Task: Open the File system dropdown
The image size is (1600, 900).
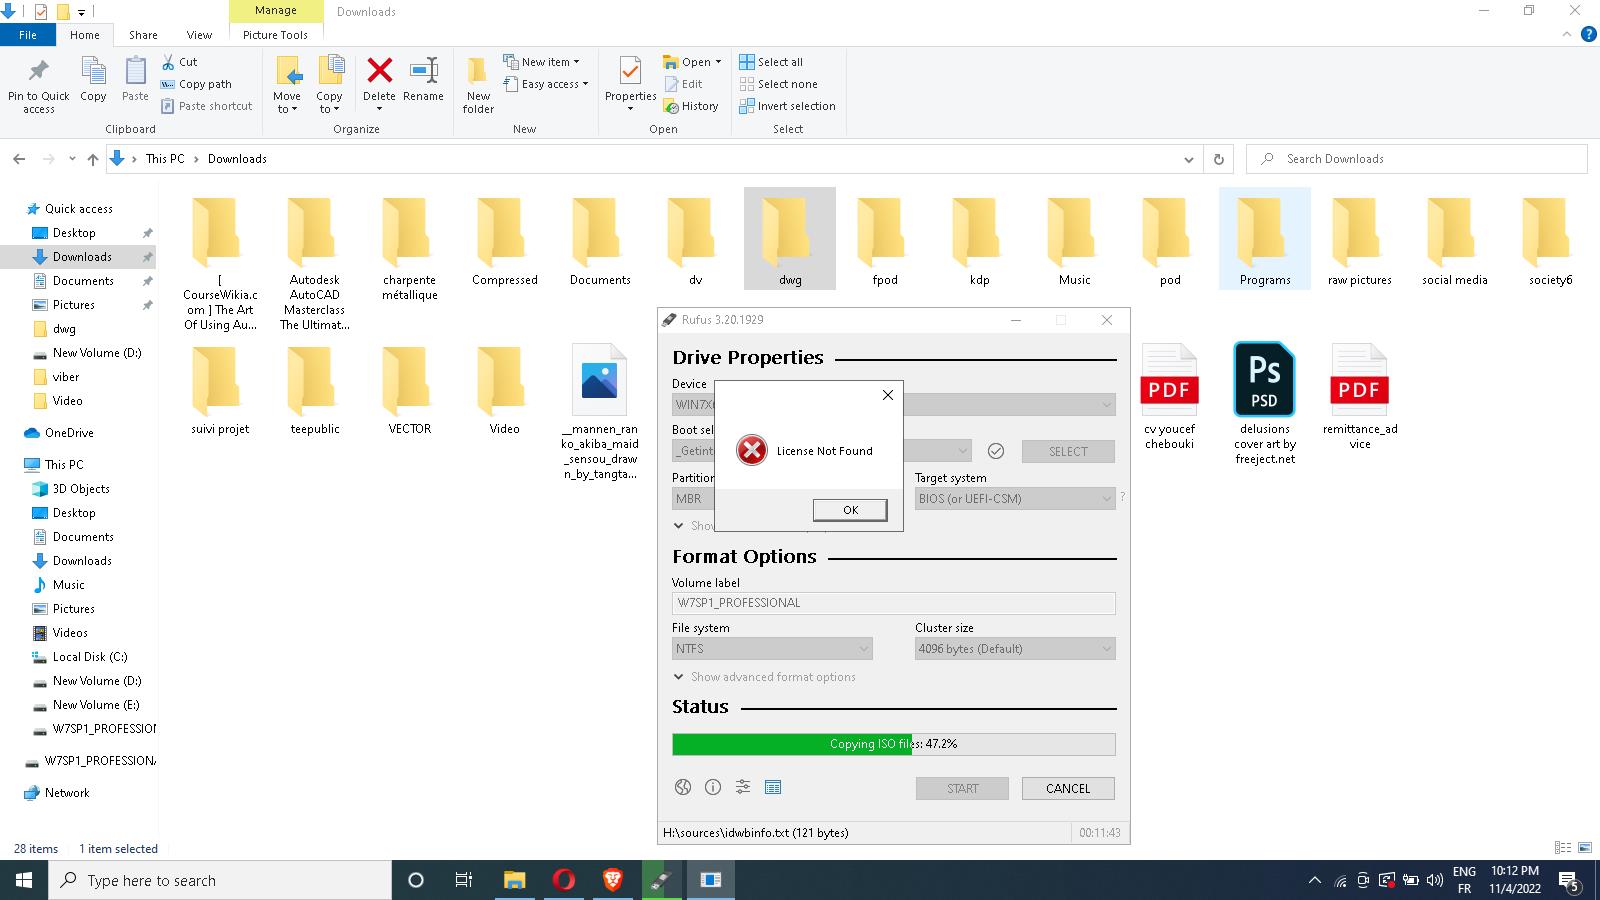Action: pyautogui.click(x=772, y=649)
